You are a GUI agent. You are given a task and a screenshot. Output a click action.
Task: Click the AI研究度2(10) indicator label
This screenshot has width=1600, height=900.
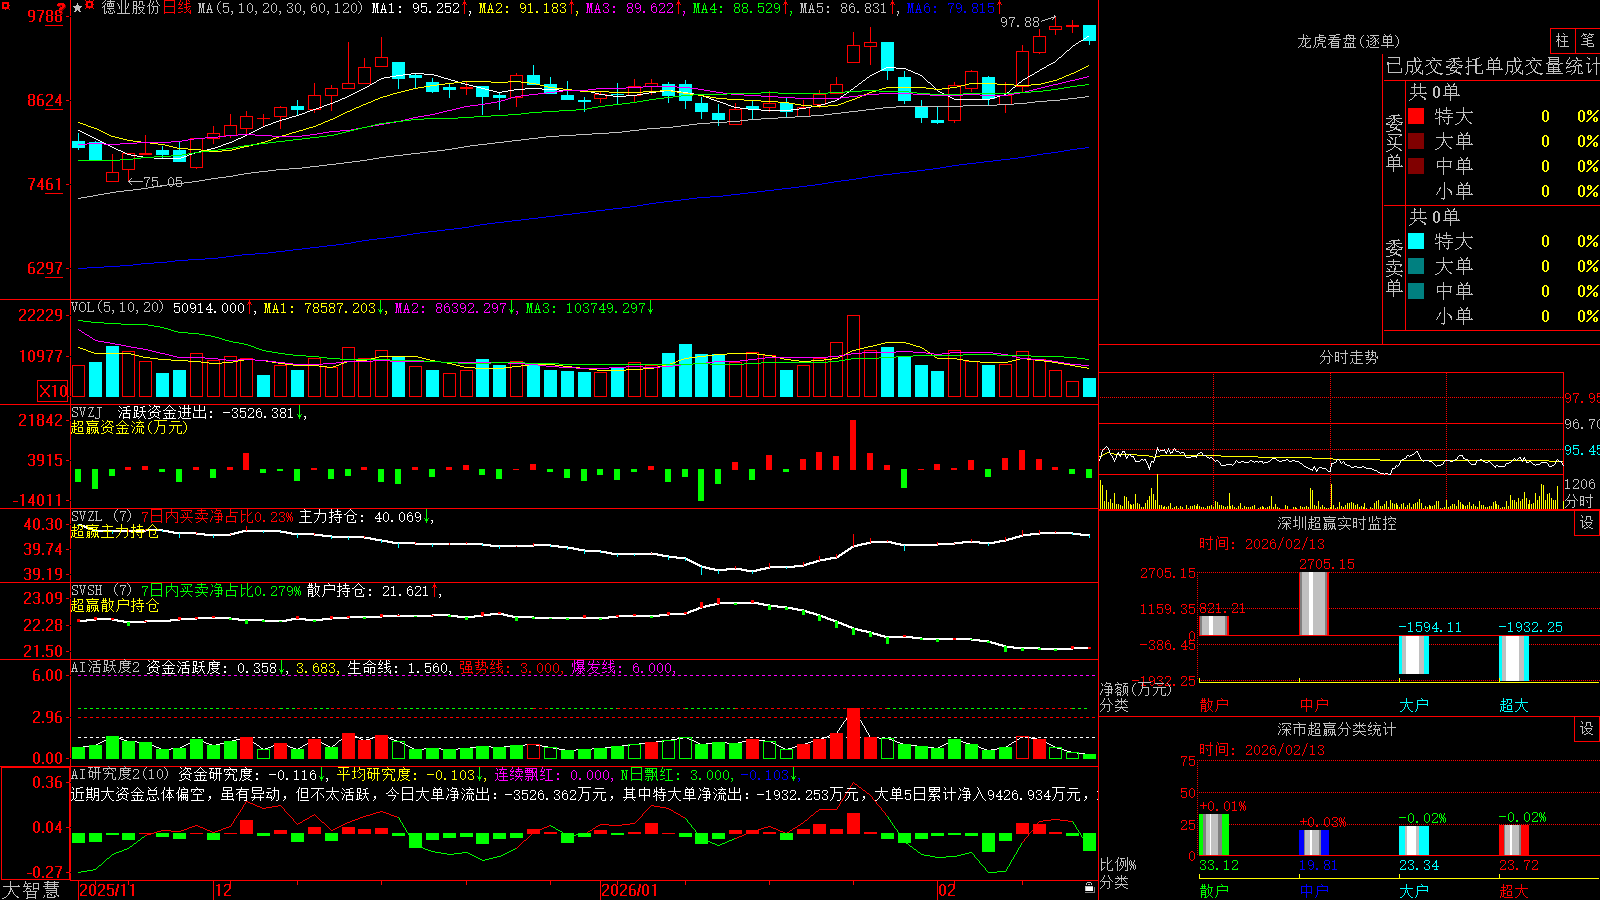[x=120, y=774]
